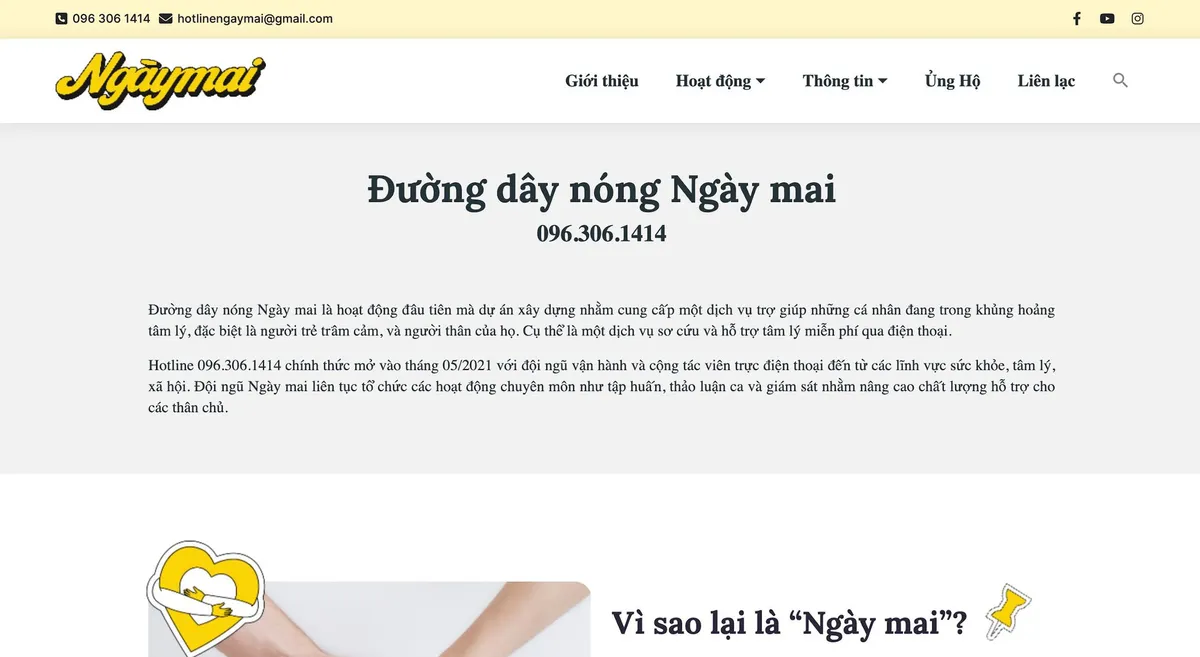Click the Đường dây nóng Ngày mai heading
This screenshot has width=1200, height=657.
600,189
